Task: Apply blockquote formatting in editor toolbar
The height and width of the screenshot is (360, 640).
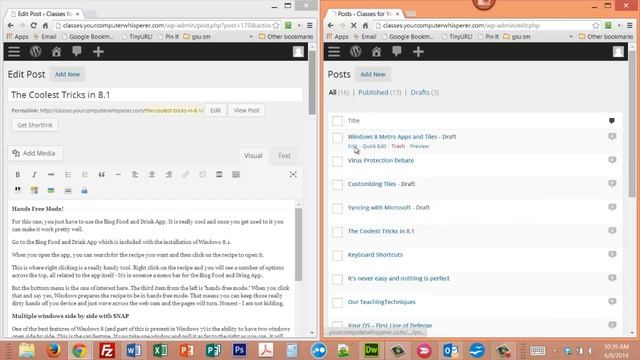Action: [101, 175]
